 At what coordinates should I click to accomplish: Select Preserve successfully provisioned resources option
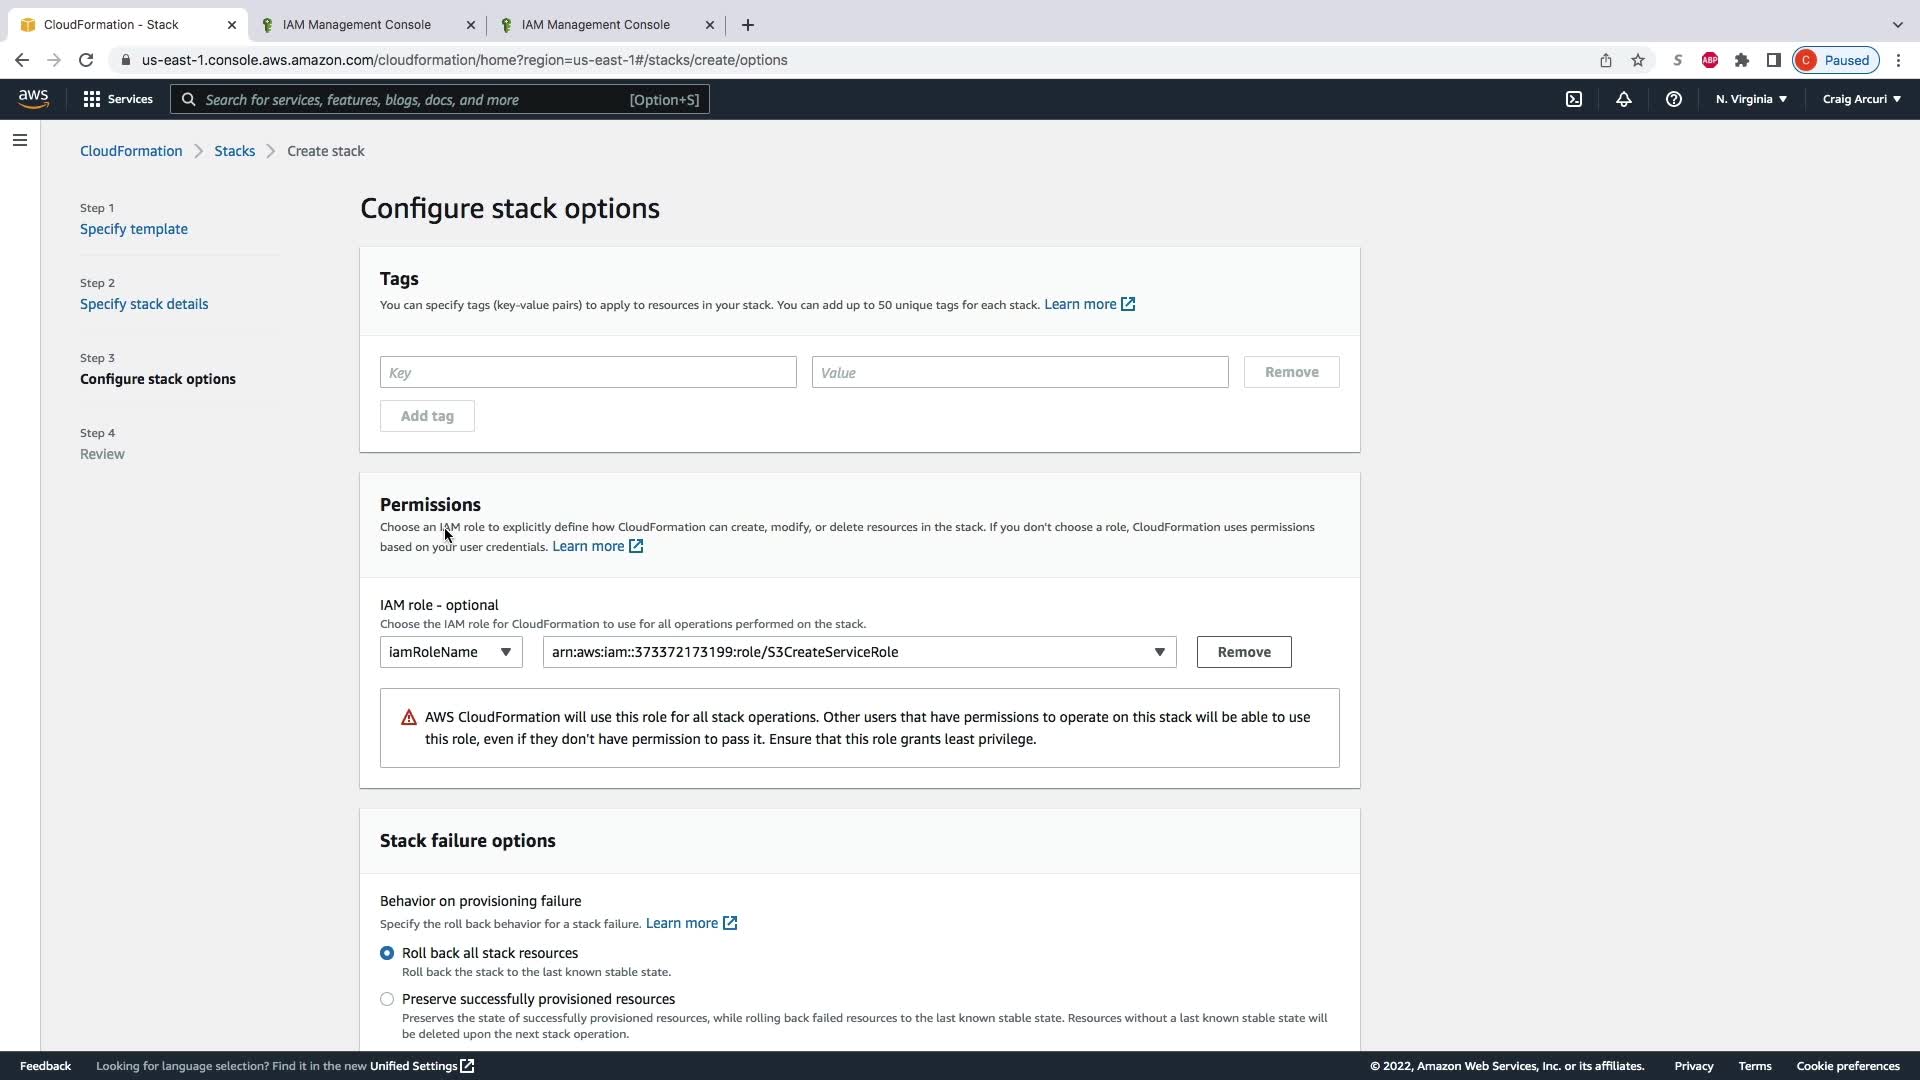pyautogui.click(x=387, y=999)
